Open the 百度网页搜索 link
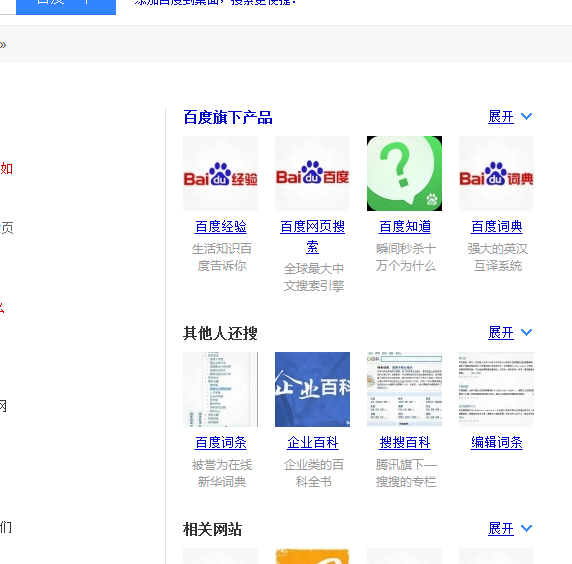The height and width of the screenshot is (564, 572). point(312,237)
